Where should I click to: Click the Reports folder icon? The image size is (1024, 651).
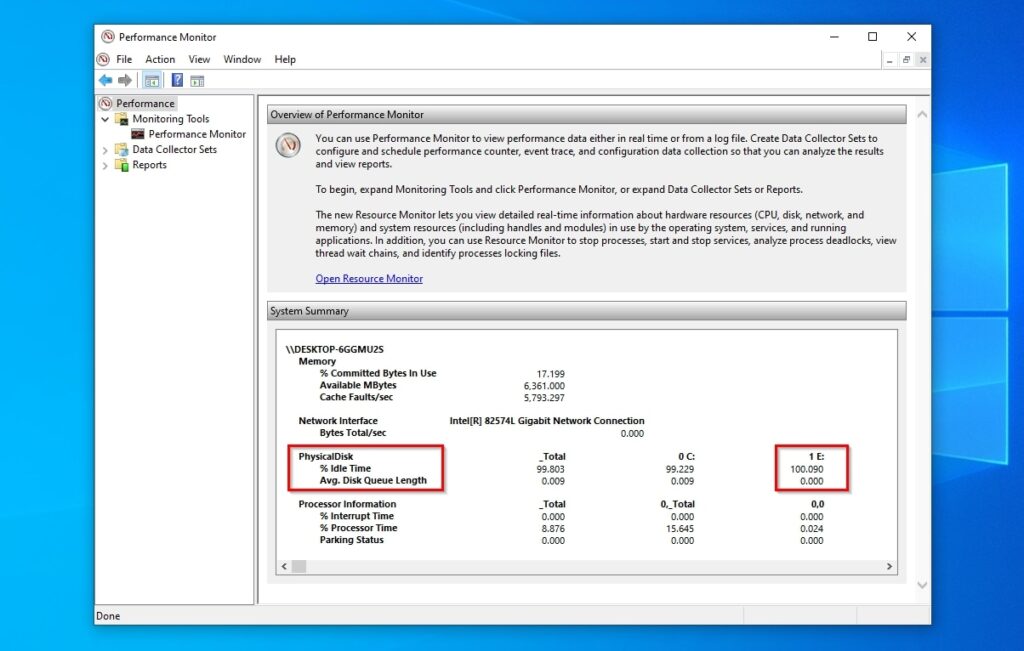point(121,165)
